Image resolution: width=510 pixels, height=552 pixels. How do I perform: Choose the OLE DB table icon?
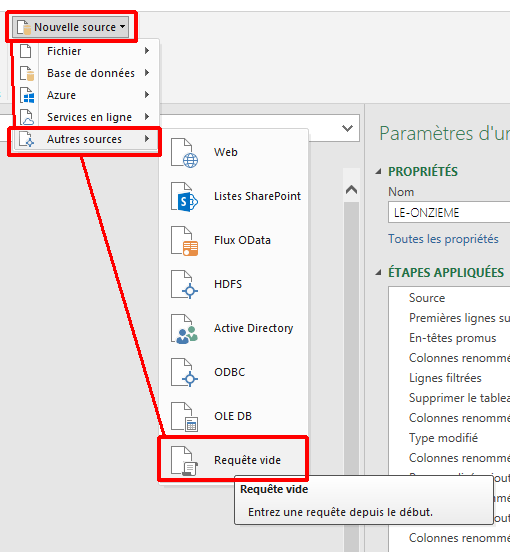[184, 417]
